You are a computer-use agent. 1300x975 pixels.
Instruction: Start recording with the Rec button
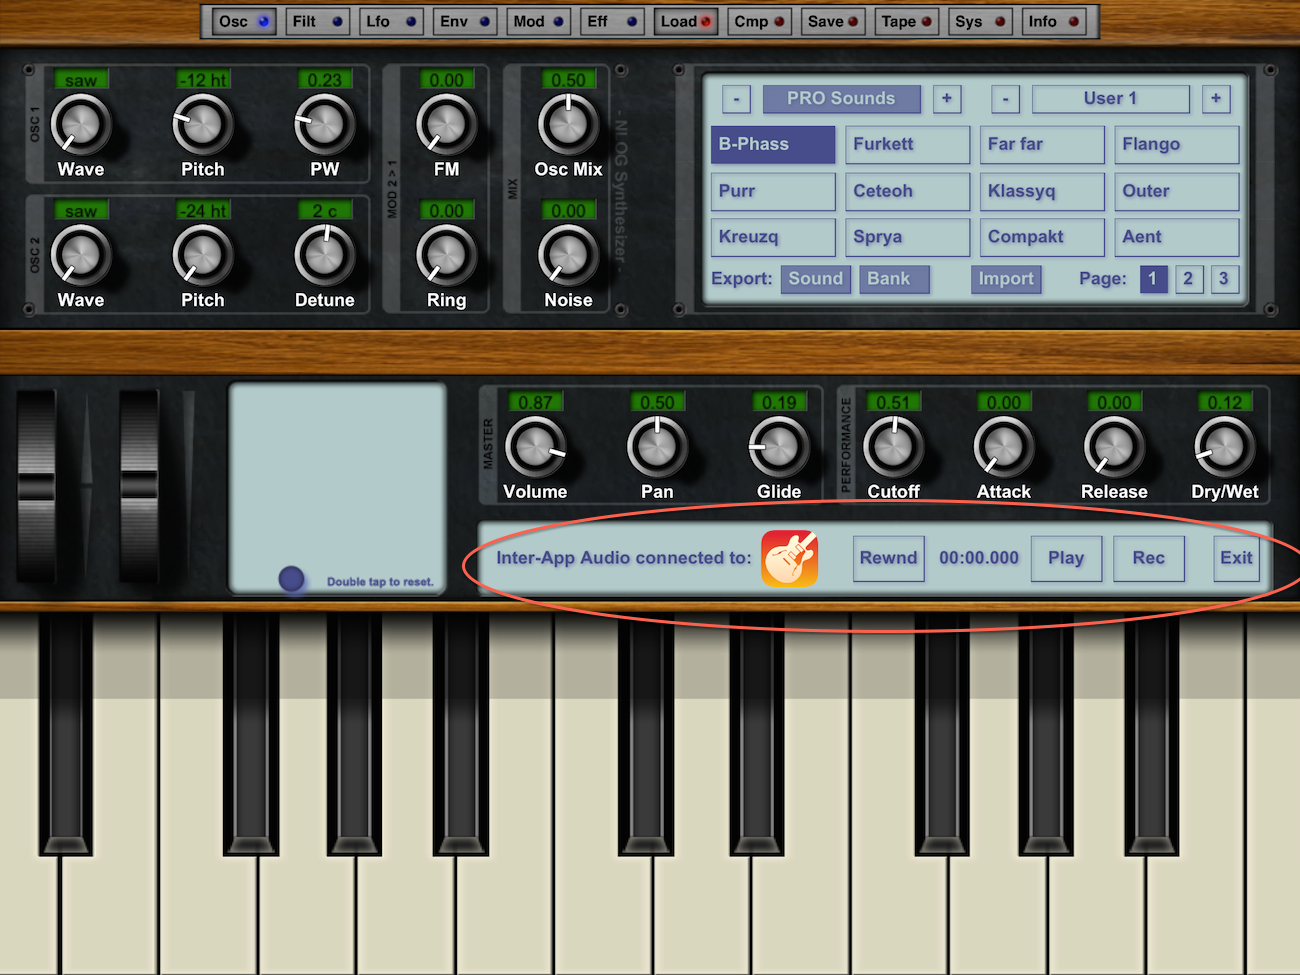pyautogui.click(x=1148, y=558)
